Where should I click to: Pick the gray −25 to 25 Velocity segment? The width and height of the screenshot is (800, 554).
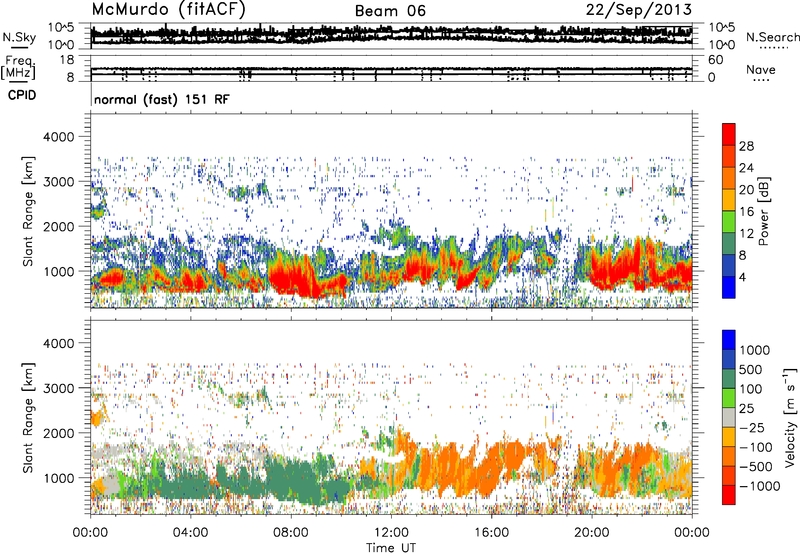(729, 417)
